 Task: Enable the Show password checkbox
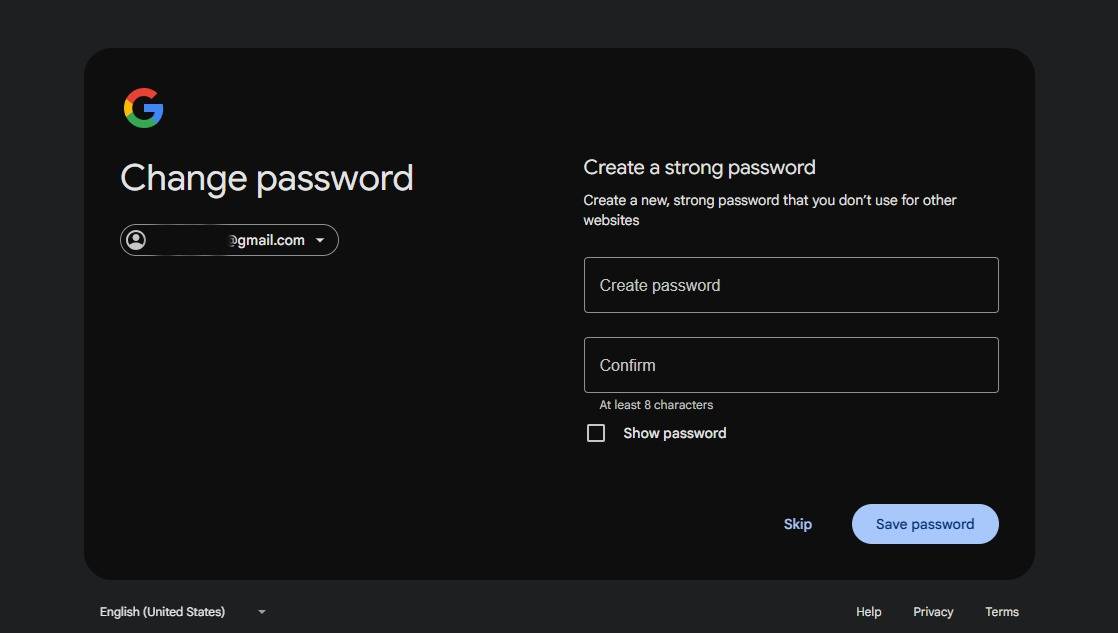pos(595,433)
